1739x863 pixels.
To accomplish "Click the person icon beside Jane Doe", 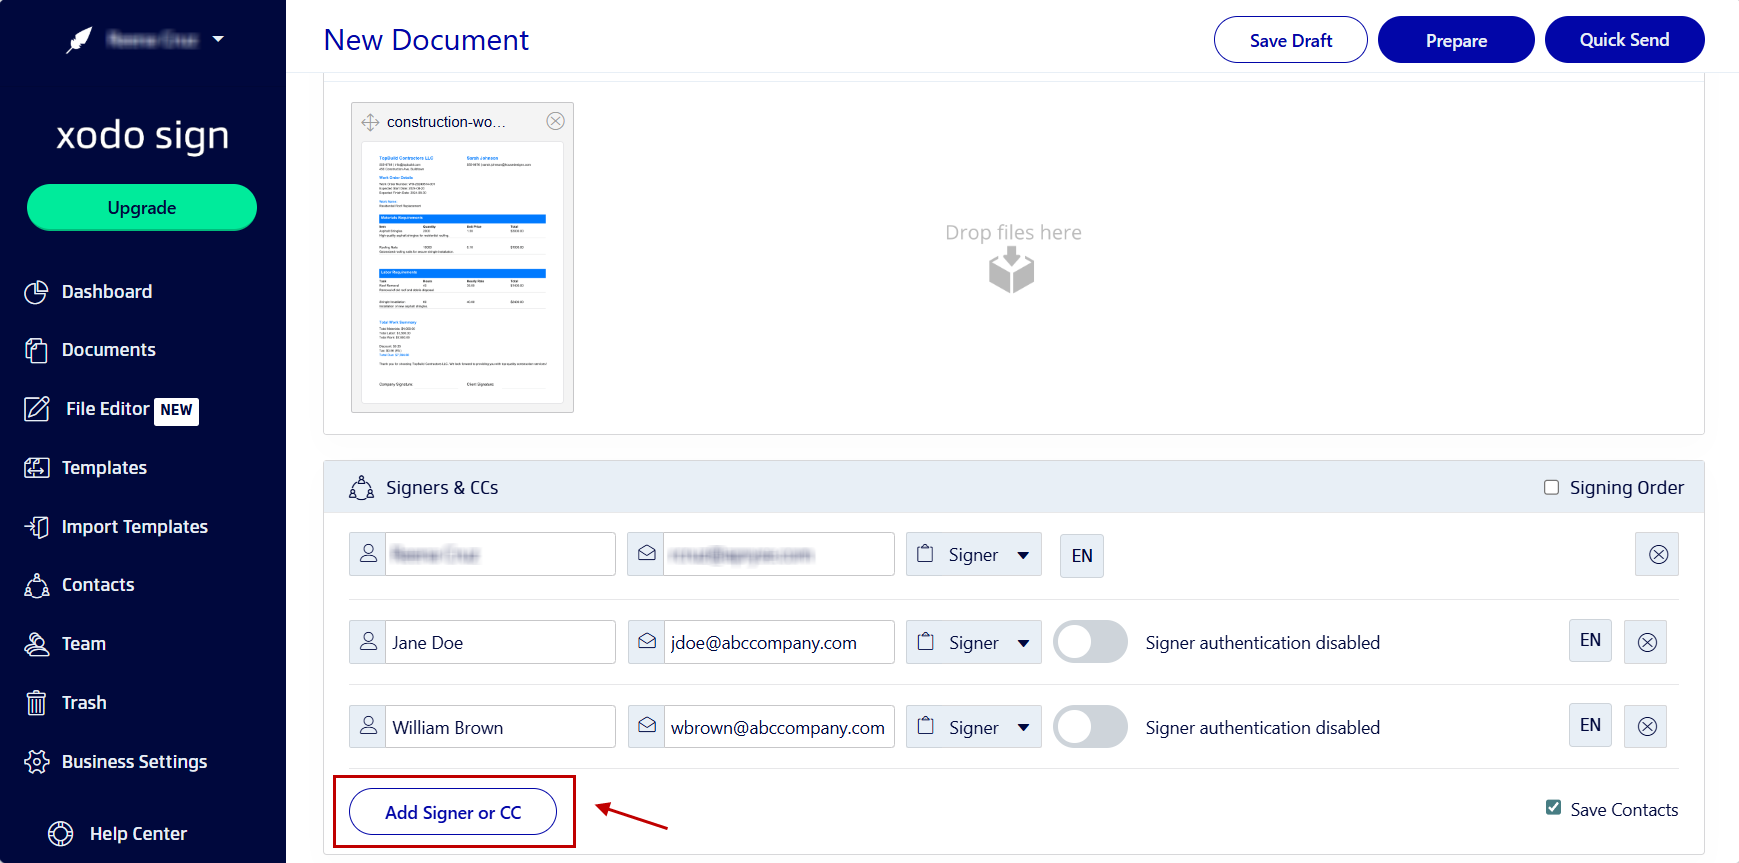I will (368, 641).
